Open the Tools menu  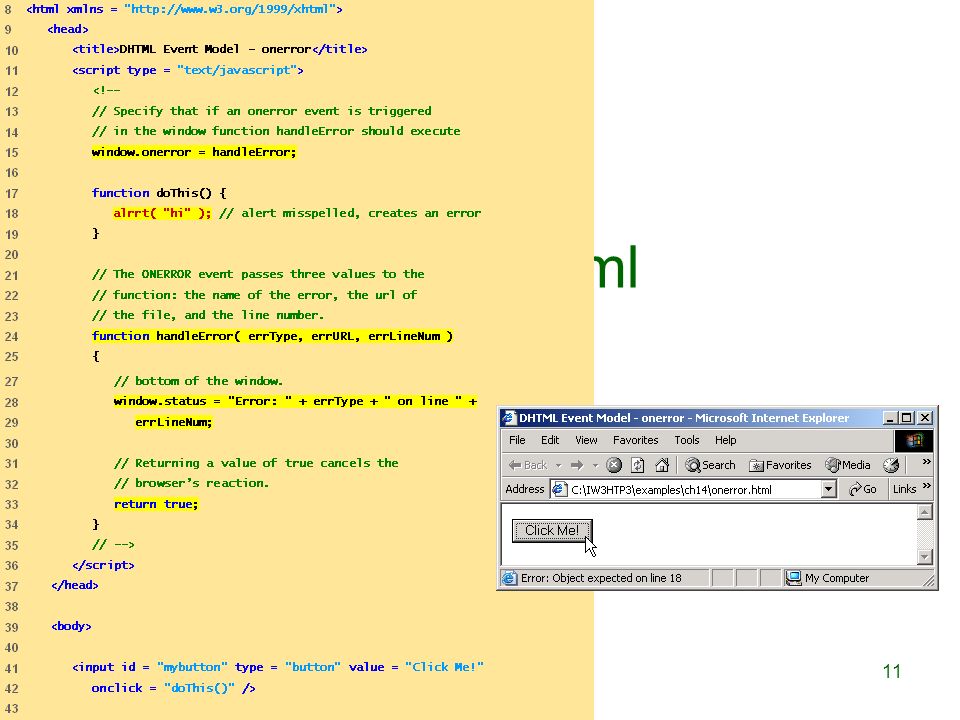point(687,440)
